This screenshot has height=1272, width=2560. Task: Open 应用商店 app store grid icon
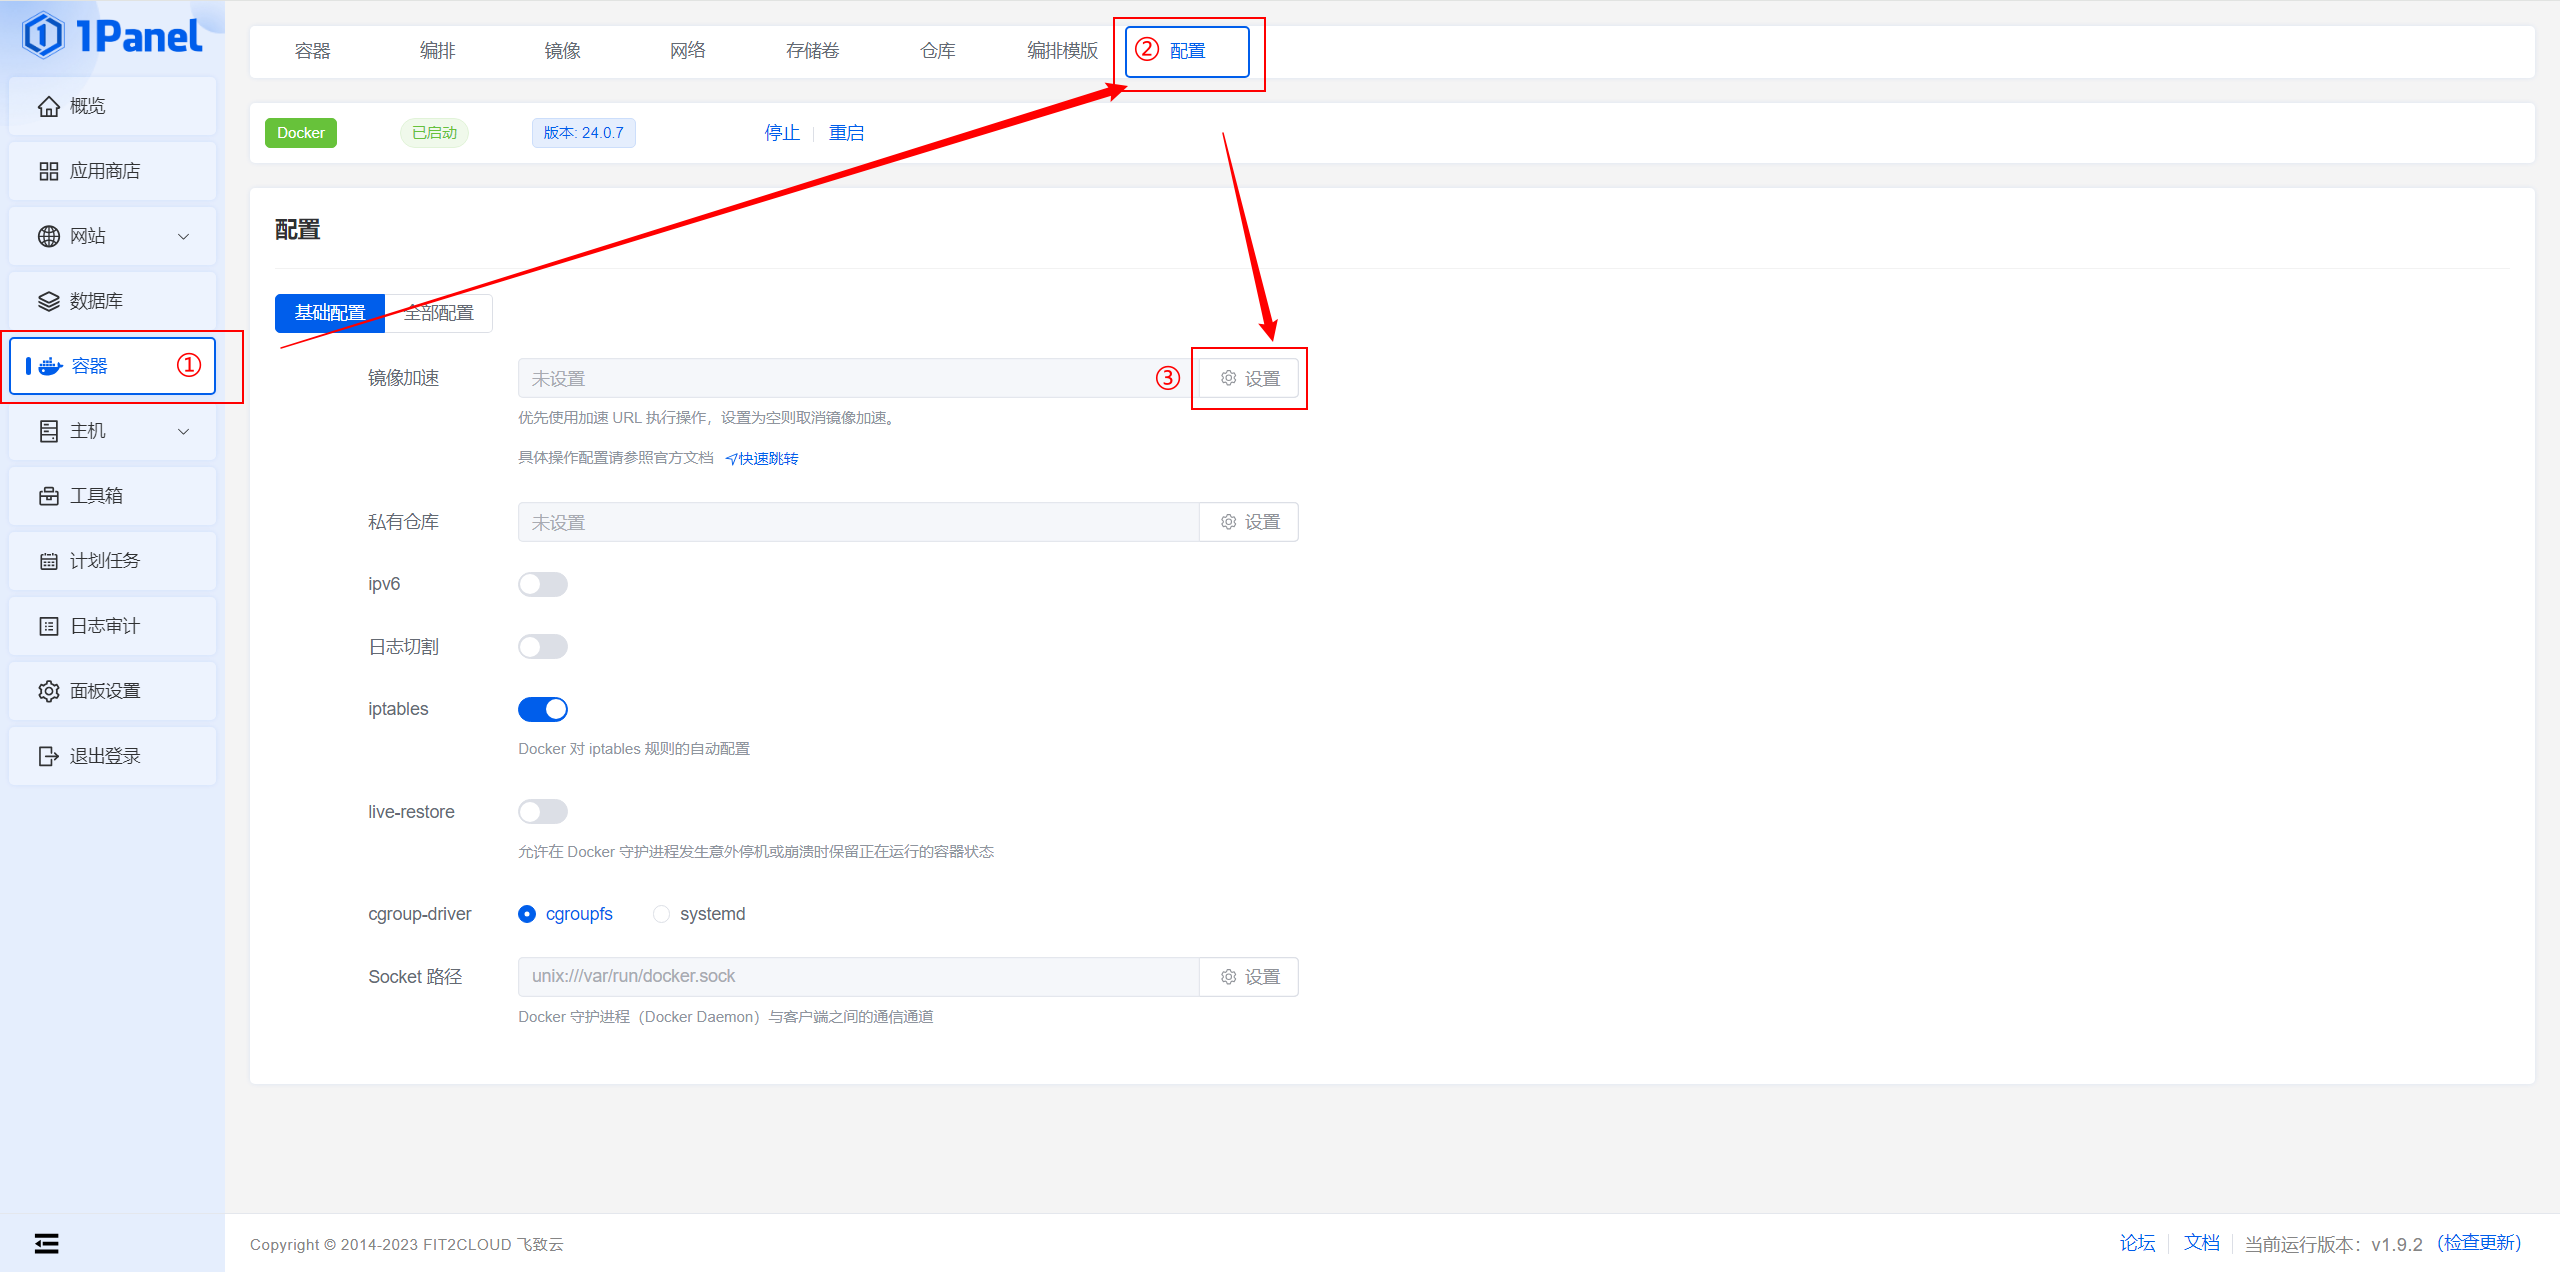[48, 171]
